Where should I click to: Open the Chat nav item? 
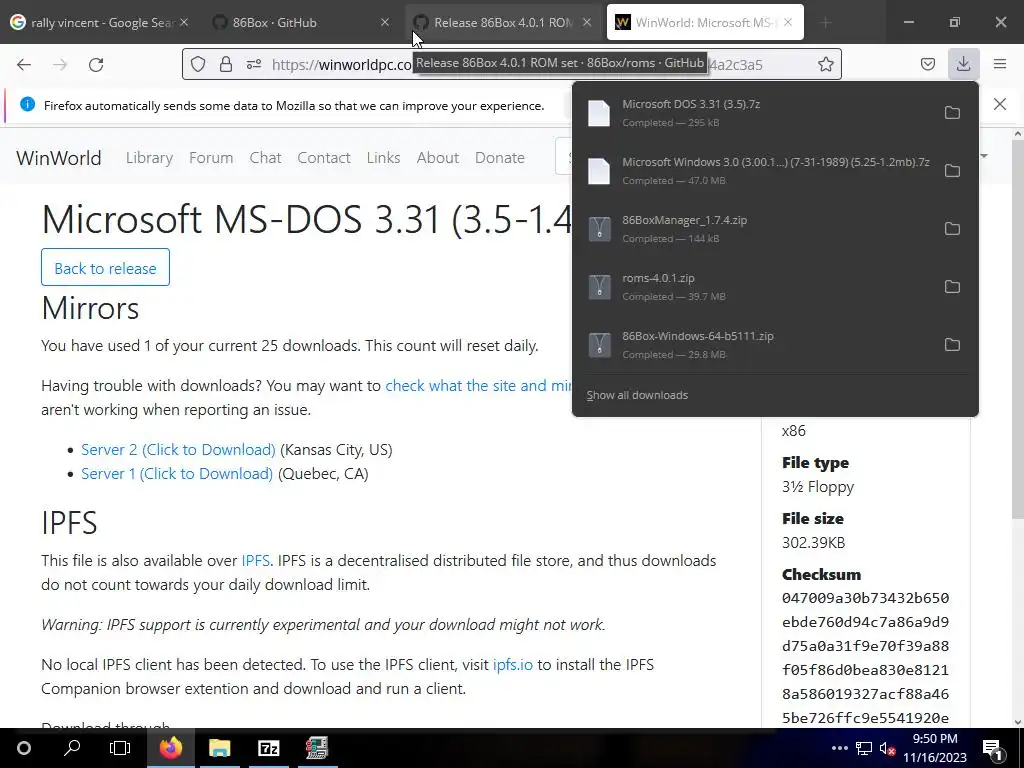point(265,158)
